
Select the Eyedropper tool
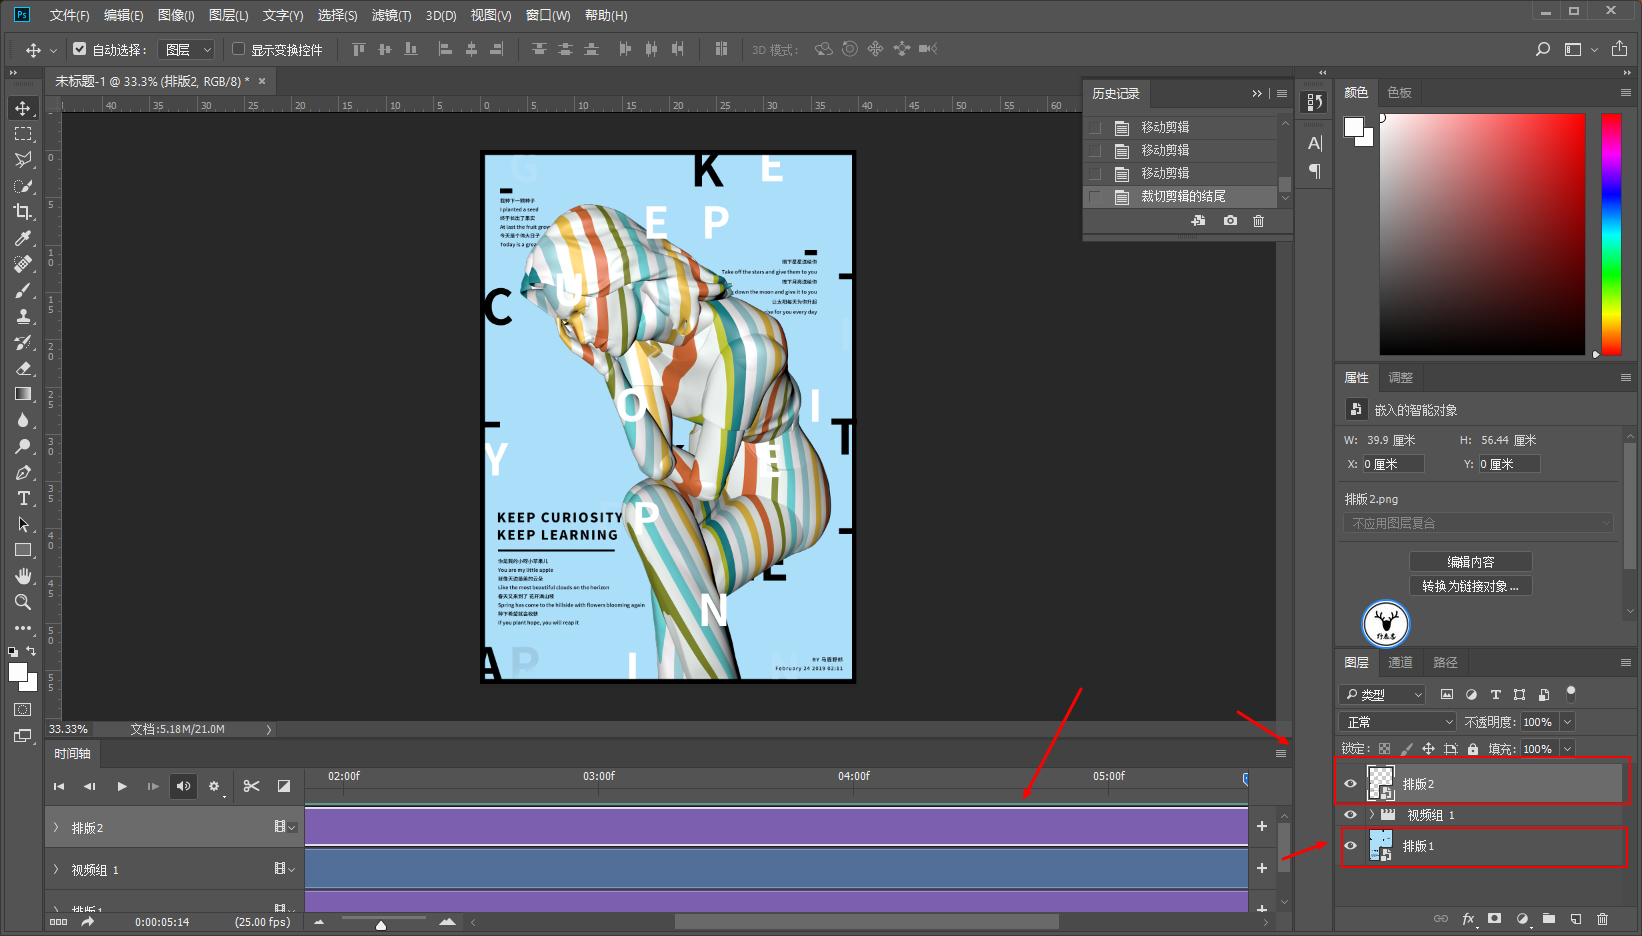(x=23, y=238)
